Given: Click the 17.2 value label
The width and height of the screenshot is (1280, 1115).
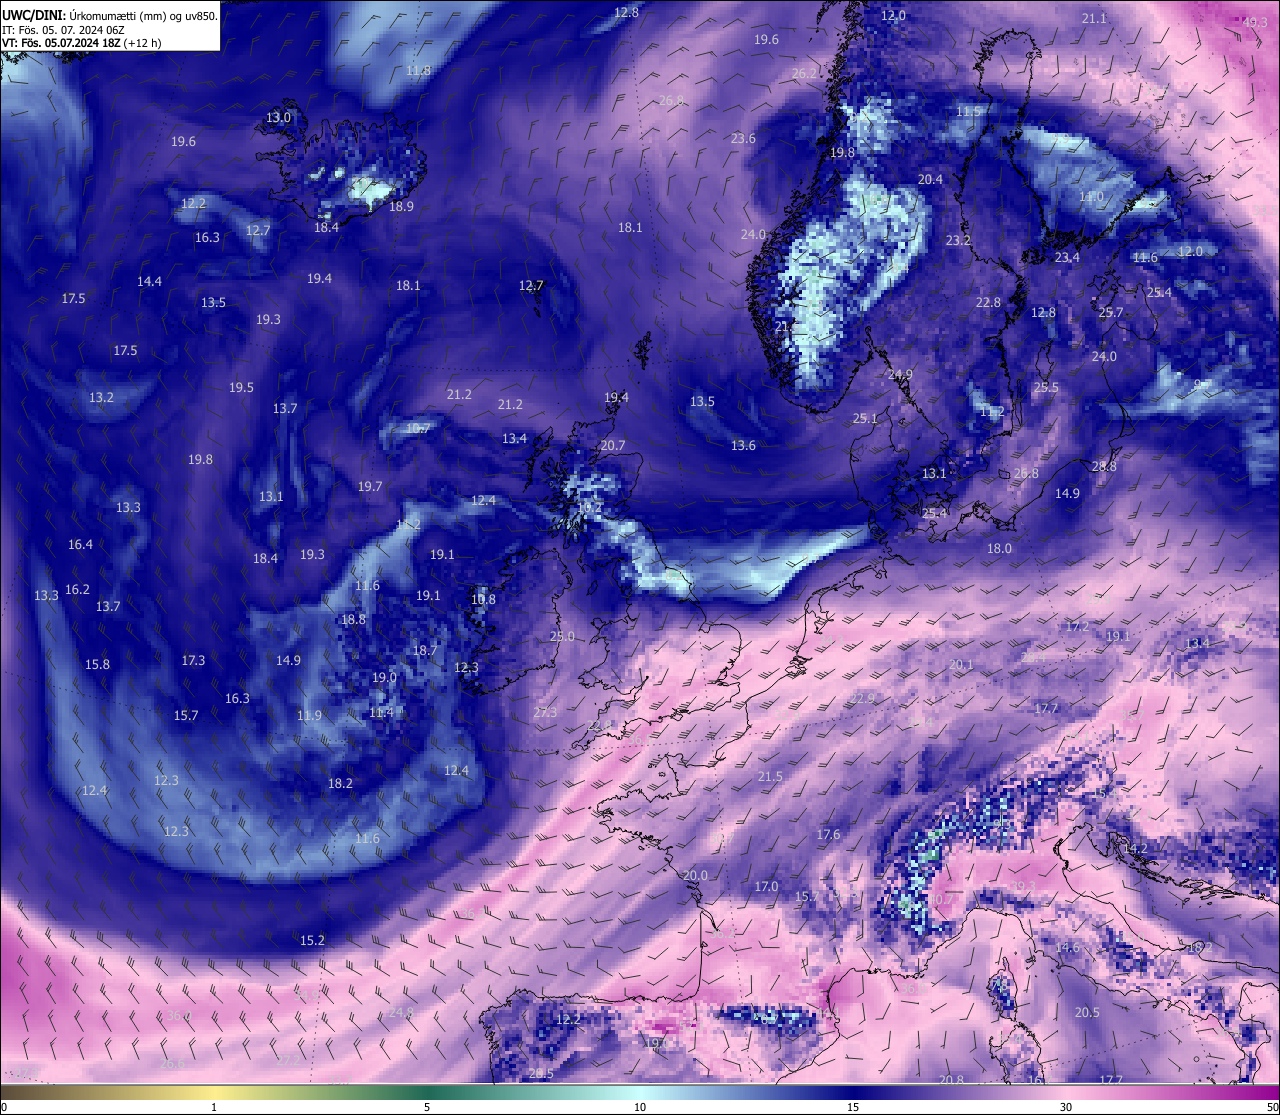Looking at the screenshot, I should click(x=1077, y=627).
